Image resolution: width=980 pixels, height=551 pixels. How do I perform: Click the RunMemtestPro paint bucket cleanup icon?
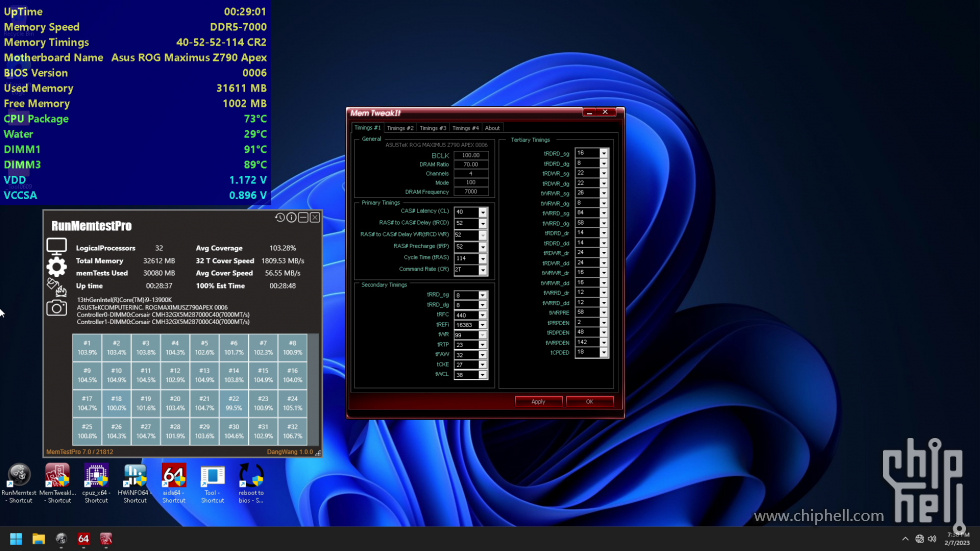point(56,287)
